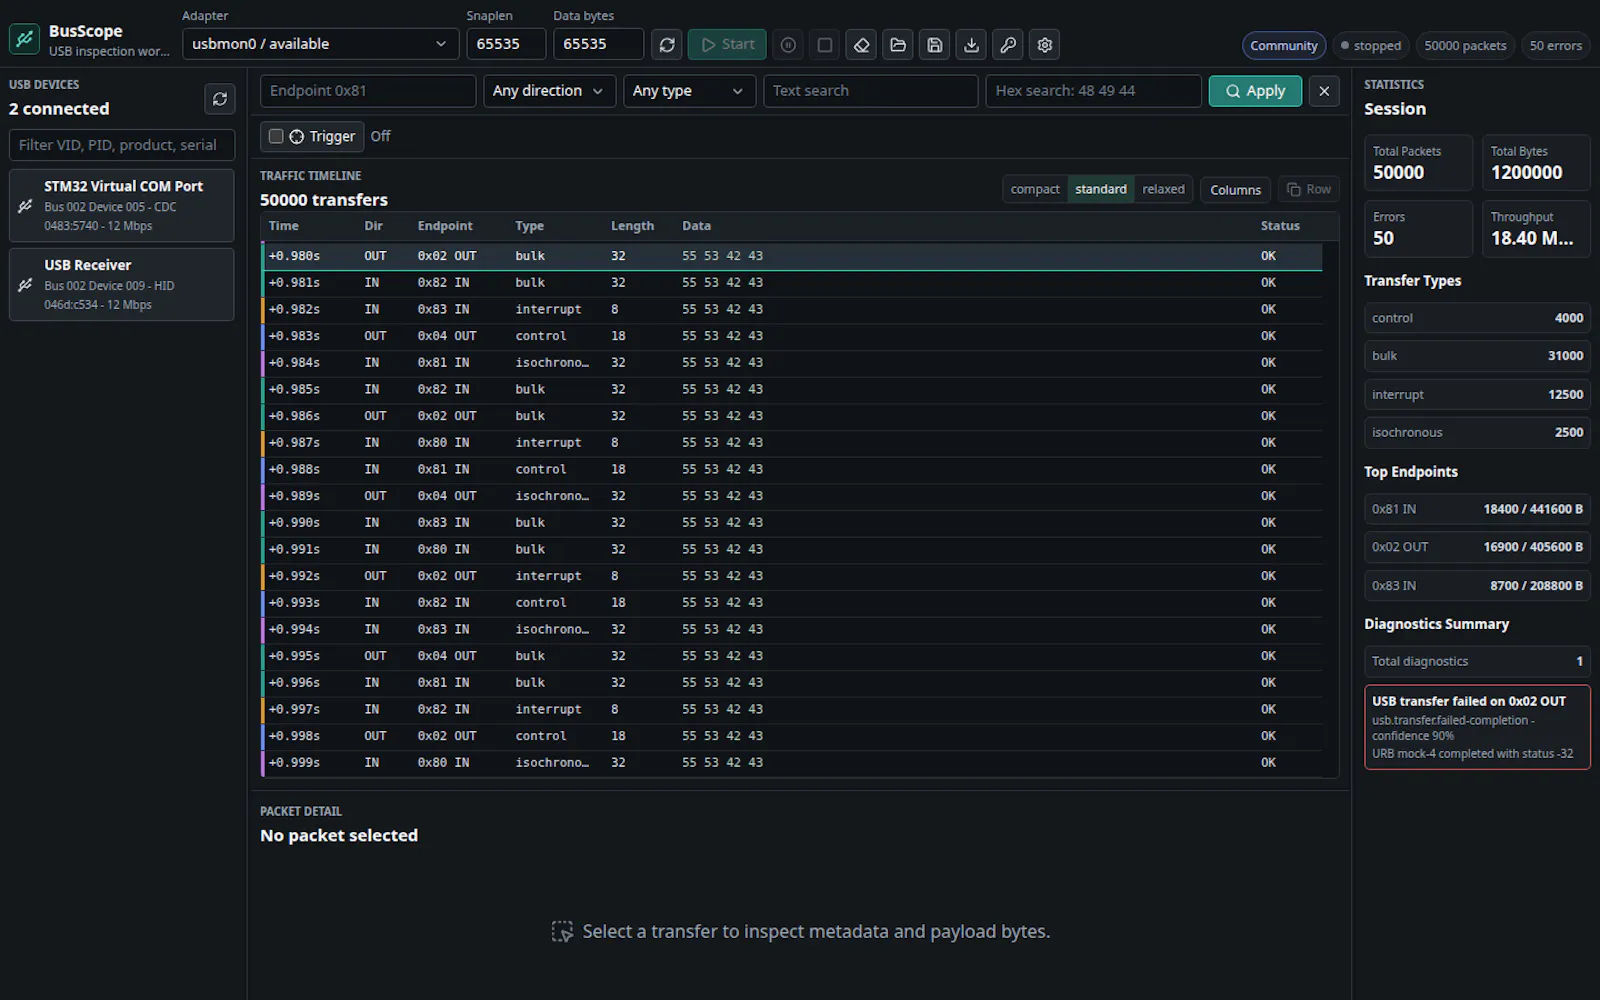Click the control transfer type stat row
This screenshot has width=1600, height=1000.
pyautogui.click(x=1477, y=318)
